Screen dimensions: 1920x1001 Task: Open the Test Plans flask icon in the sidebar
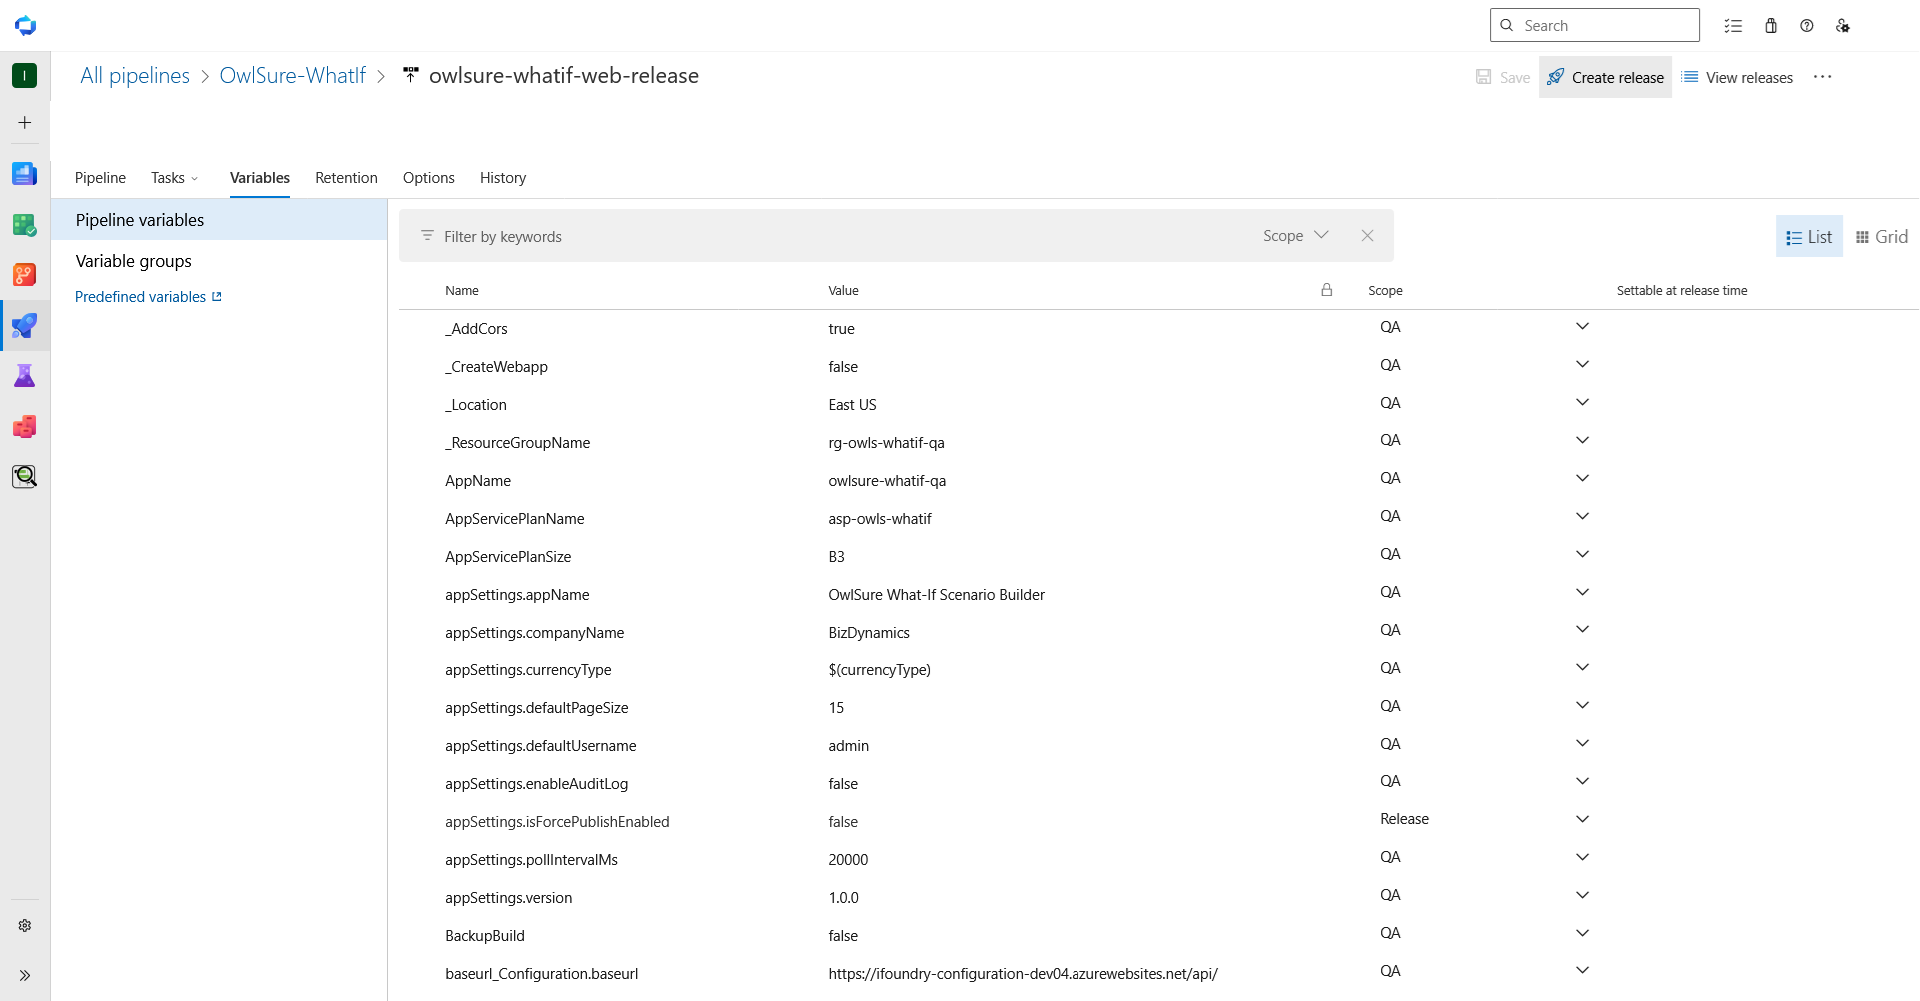[x=25, y=376]
